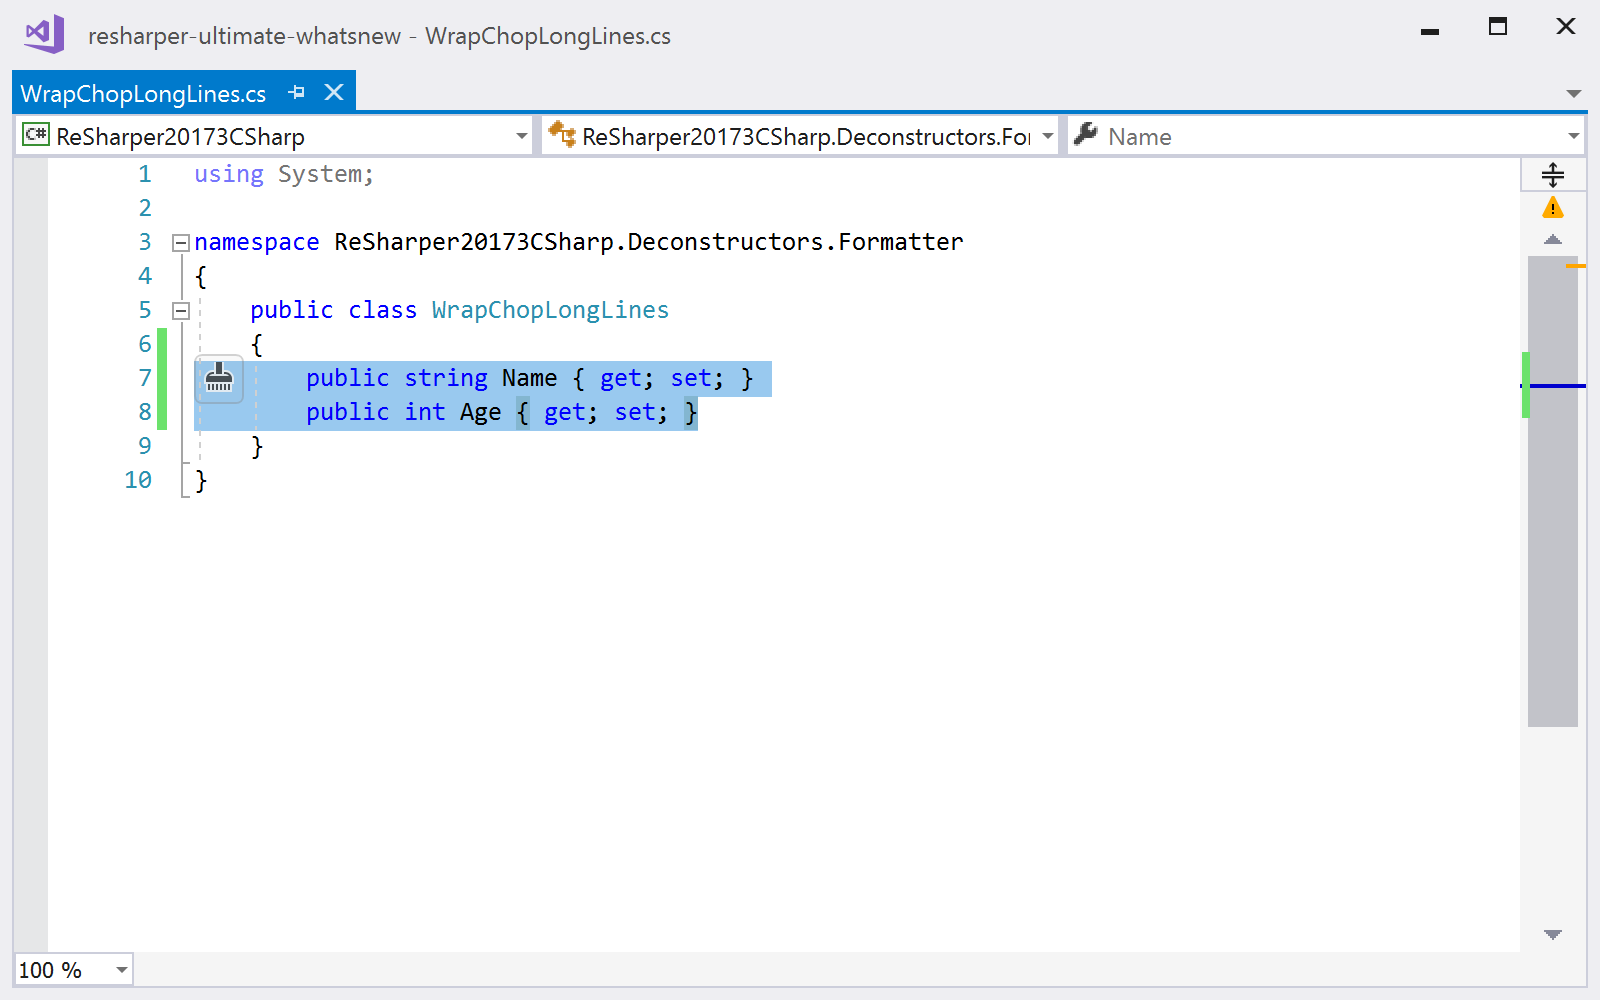Click the 'class' keyword on line 5
Screen dimensions: 1600x1000
[x=382, y=310]
